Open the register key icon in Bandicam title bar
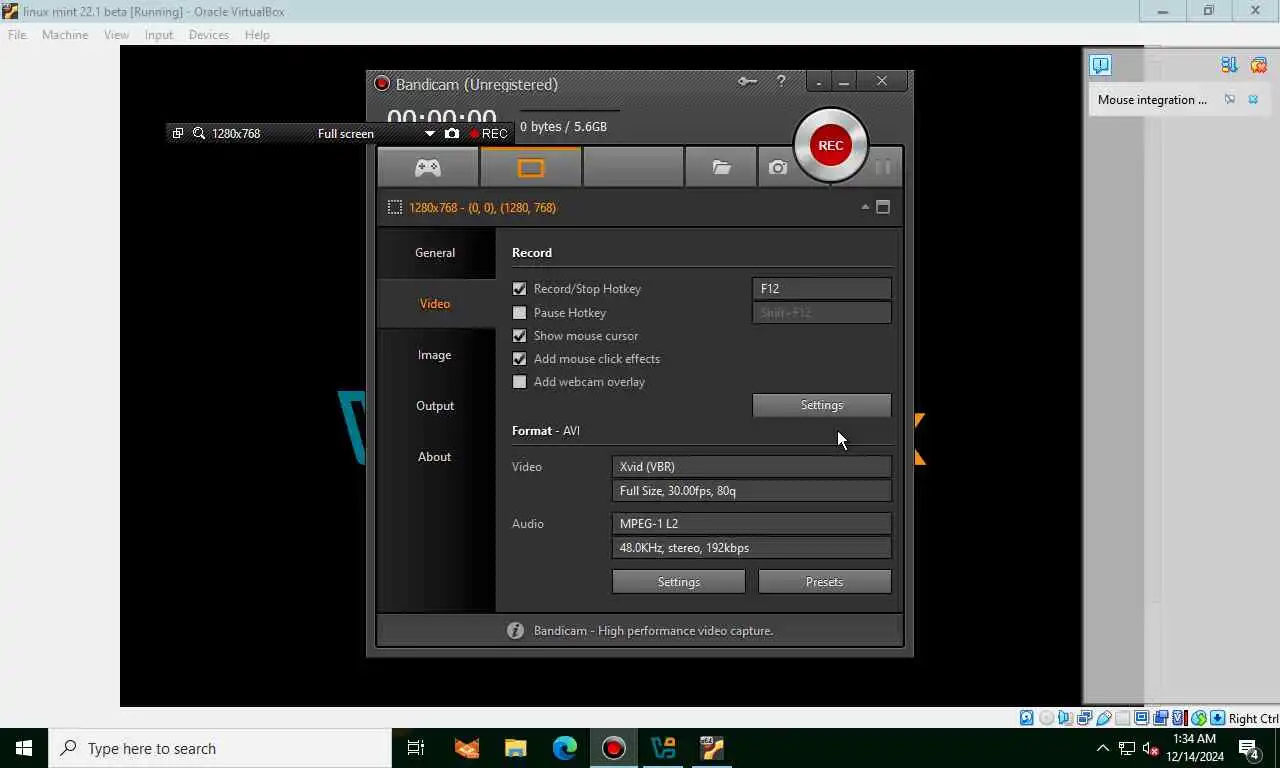This screenshot has width=1280, height=768. pyautogui.click(x=747, y=82)
